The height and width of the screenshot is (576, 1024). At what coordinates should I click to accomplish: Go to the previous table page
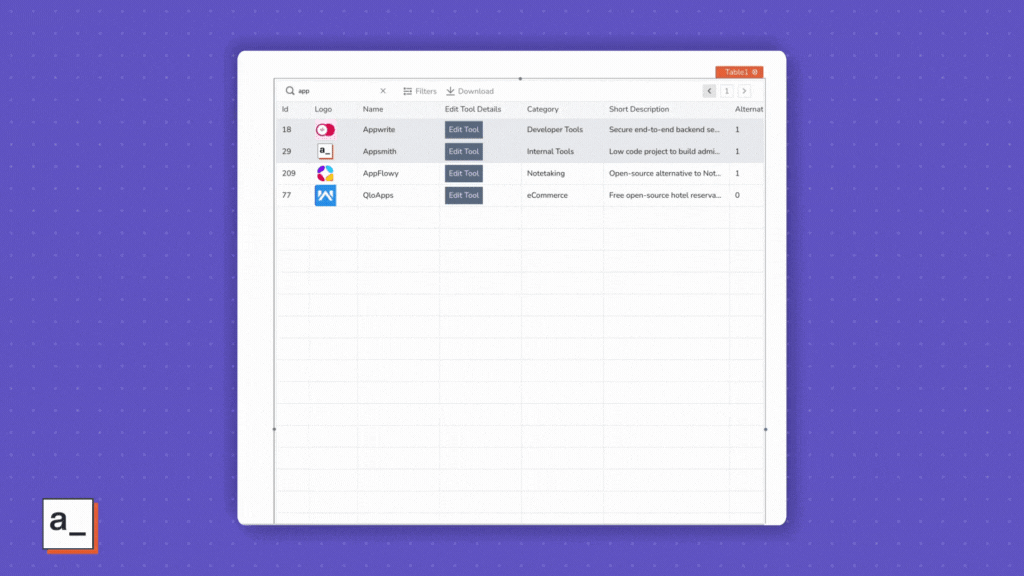[x=709, y=91]
